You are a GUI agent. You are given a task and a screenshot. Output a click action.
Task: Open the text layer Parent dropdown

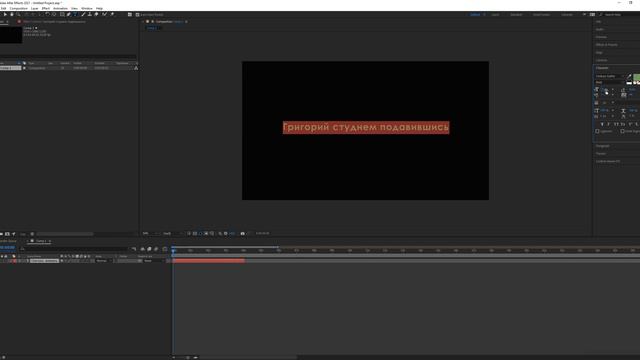154,261
